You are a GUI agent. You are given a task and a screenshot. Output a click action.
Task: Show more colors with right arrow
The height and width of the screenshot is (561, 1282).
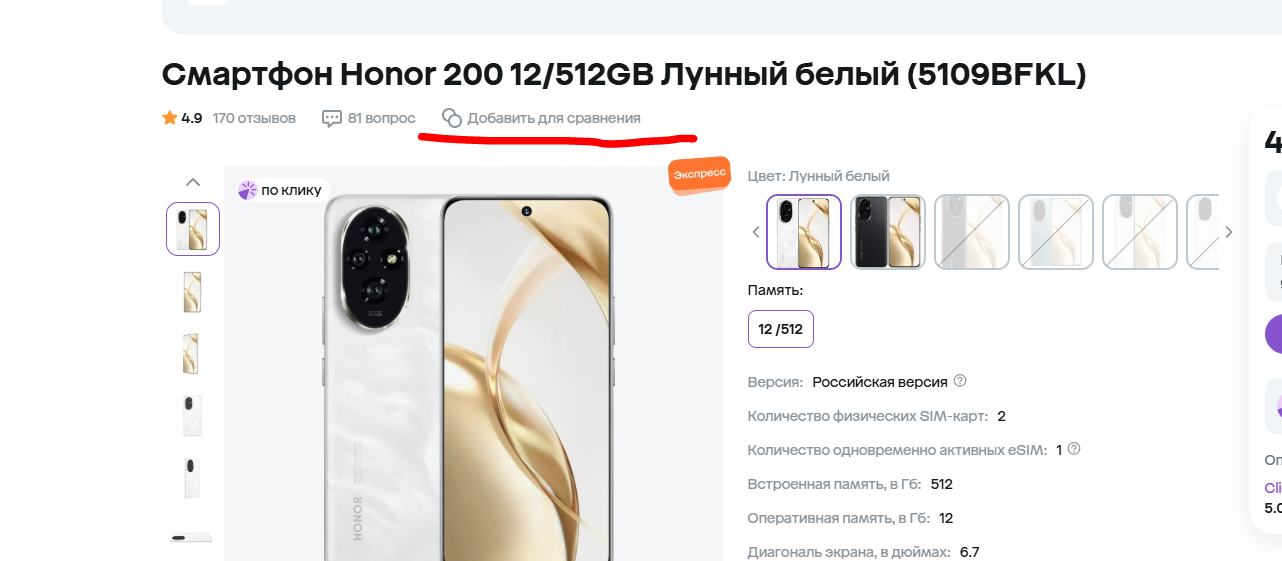(1229, 232)
